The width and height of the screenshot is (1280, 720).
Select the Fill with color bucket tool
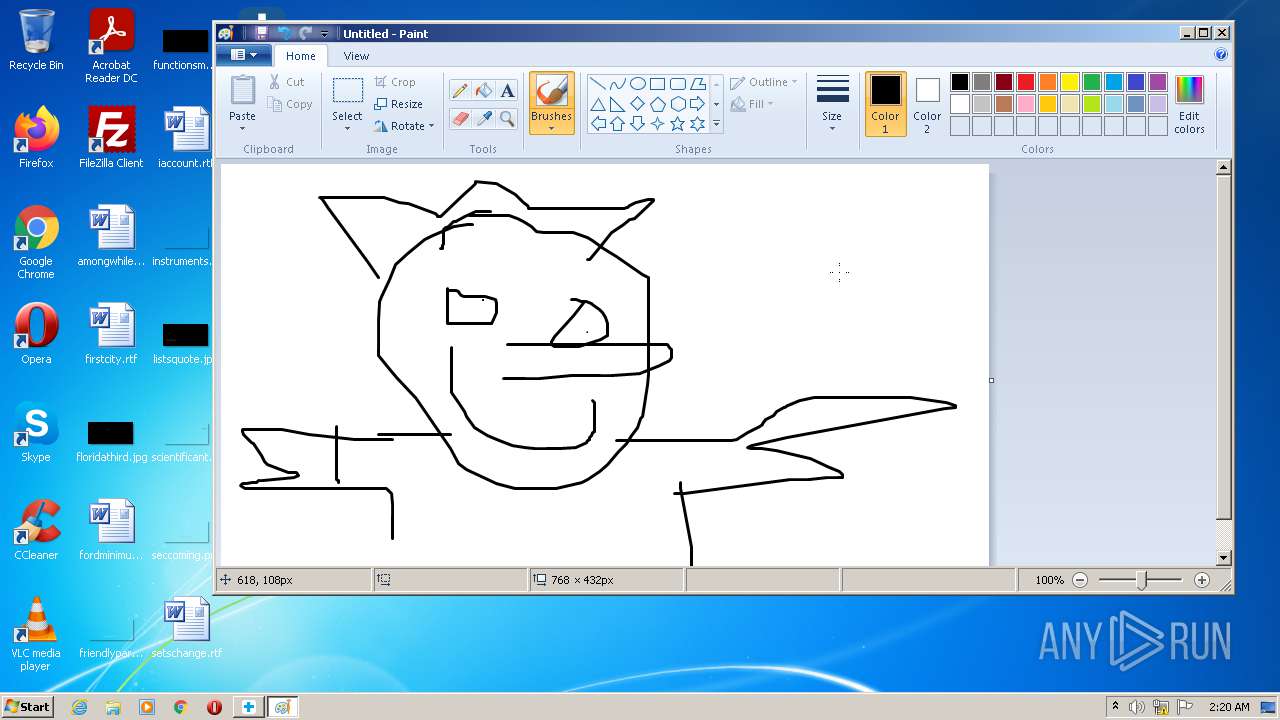tap(484, 91)
